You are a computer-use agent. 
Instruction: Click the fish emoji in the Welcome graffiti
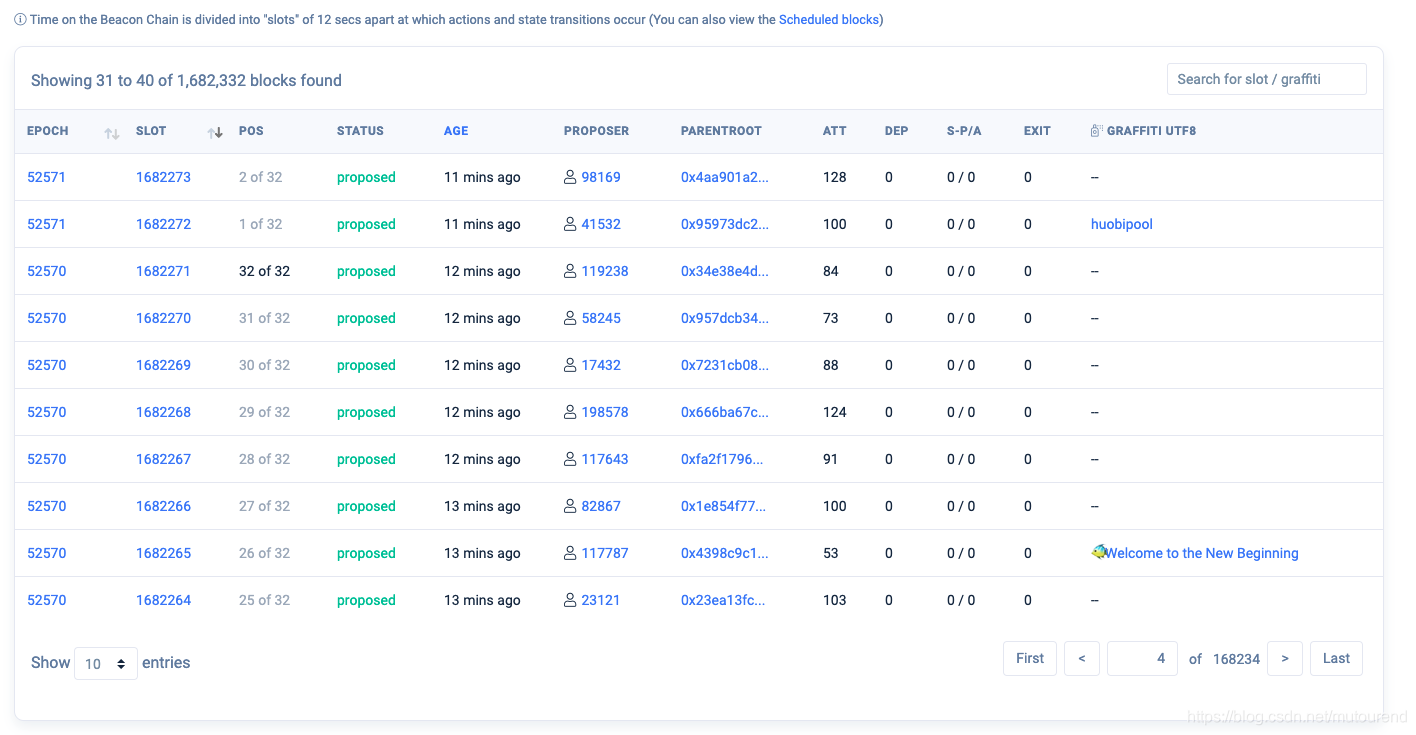pyautogui.click(x=1099, y=552)
